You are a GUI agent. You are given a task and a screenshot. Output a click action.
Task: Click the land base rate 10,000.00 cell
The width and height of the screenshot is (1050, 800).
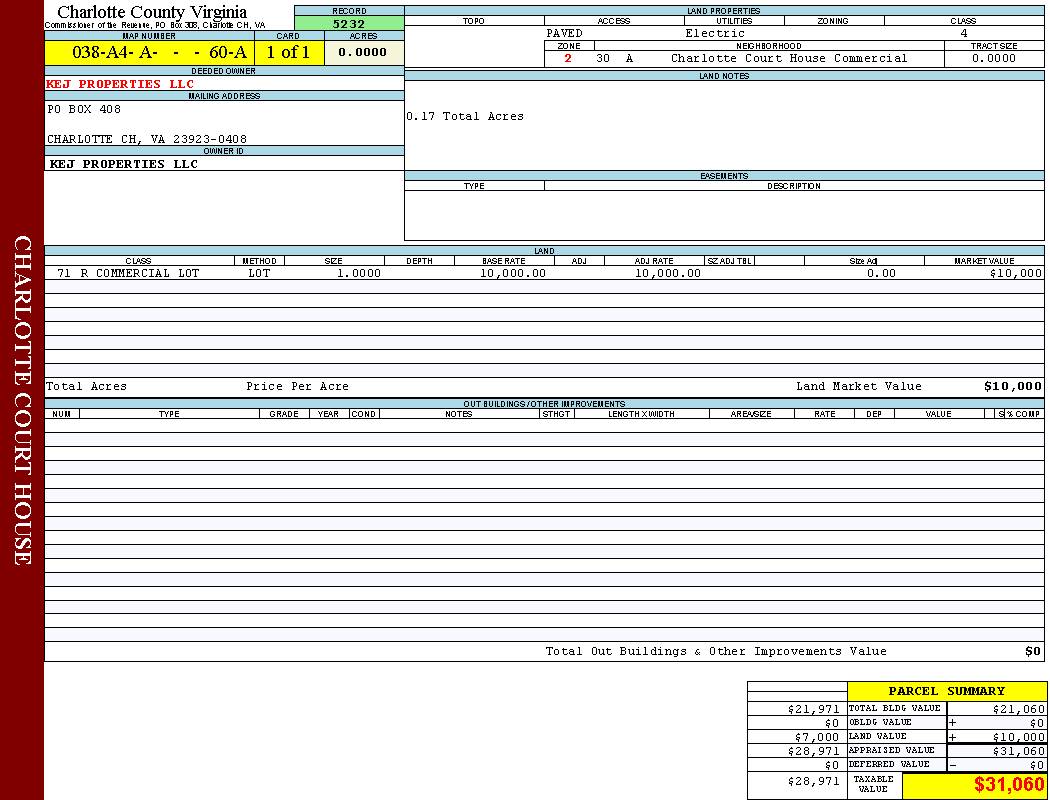pos(513,273)
